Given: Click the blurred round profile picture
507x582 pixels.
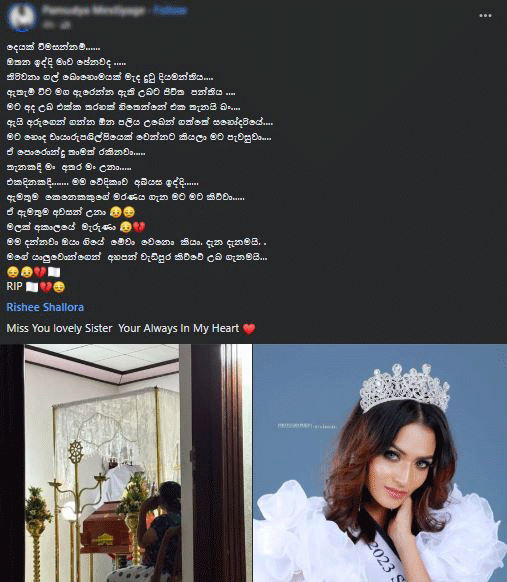Looking at the screenshot, I should (x=22, y=17).
